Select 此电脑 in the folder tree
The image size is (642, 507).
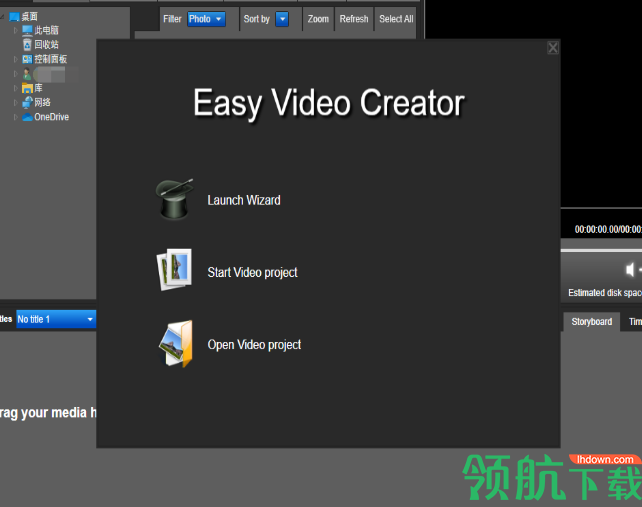(x=46, y=30)
